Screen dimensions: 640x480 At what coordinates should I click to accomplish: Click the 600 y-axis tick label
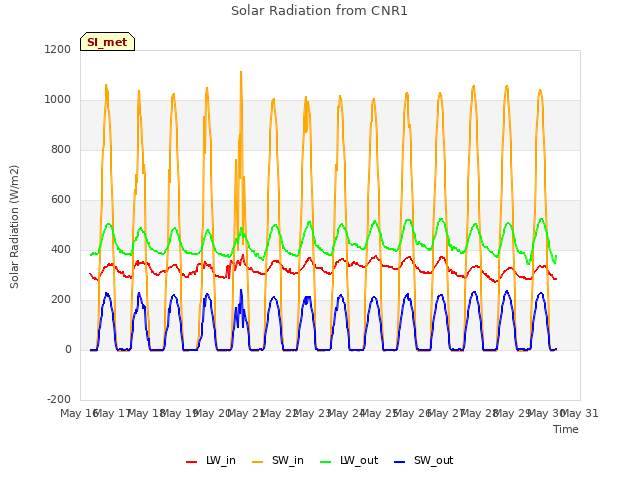pos(61,200)
